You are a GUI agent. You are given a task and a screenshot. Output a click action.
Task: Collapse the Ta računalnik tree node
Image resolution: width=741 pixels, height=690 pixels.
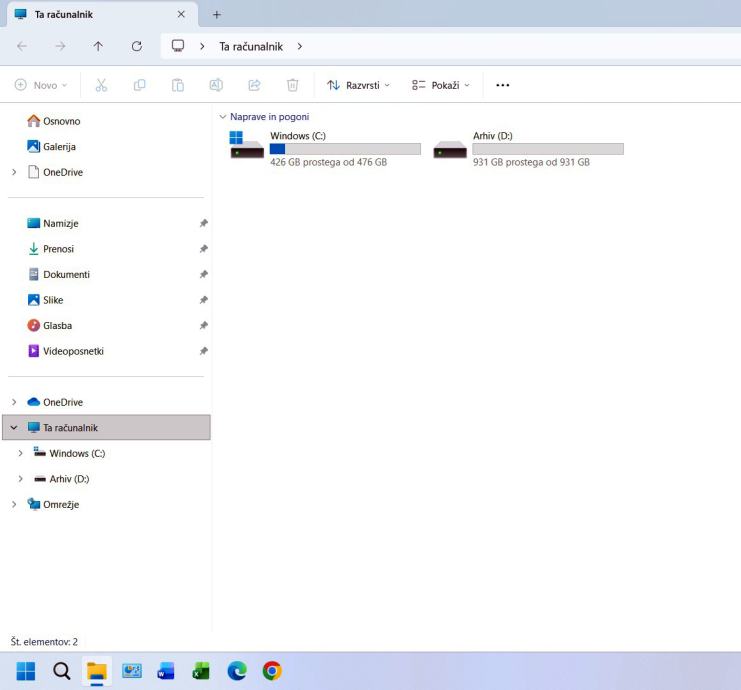tap(14, 428)
